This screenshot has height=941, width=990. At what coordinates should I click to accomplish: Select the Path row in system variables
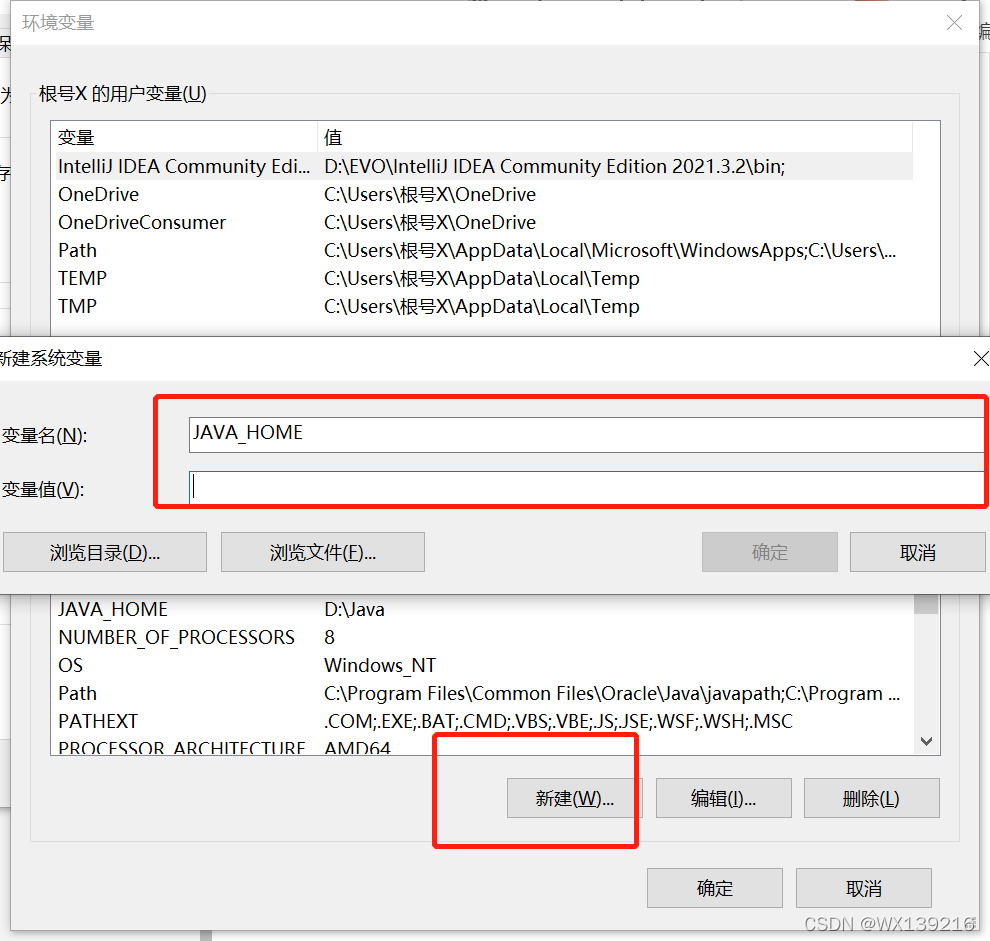point(484,693)
